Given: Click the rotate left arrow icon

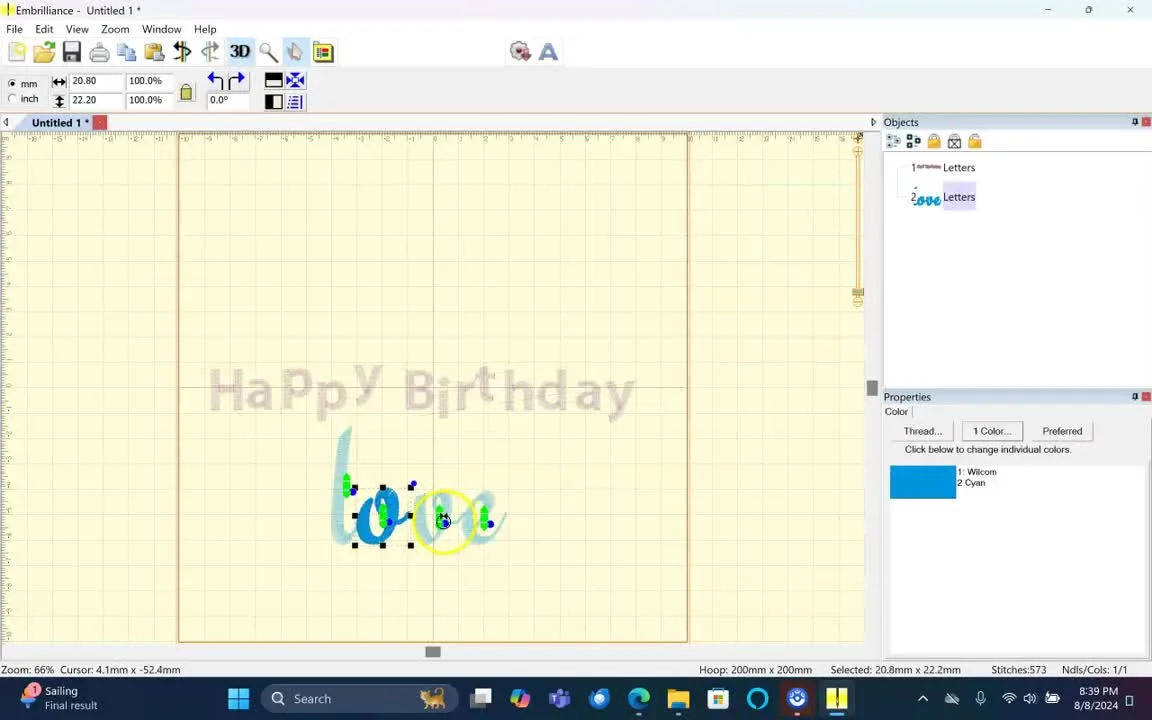Looking at the screenshot, I should click(215, 80).
